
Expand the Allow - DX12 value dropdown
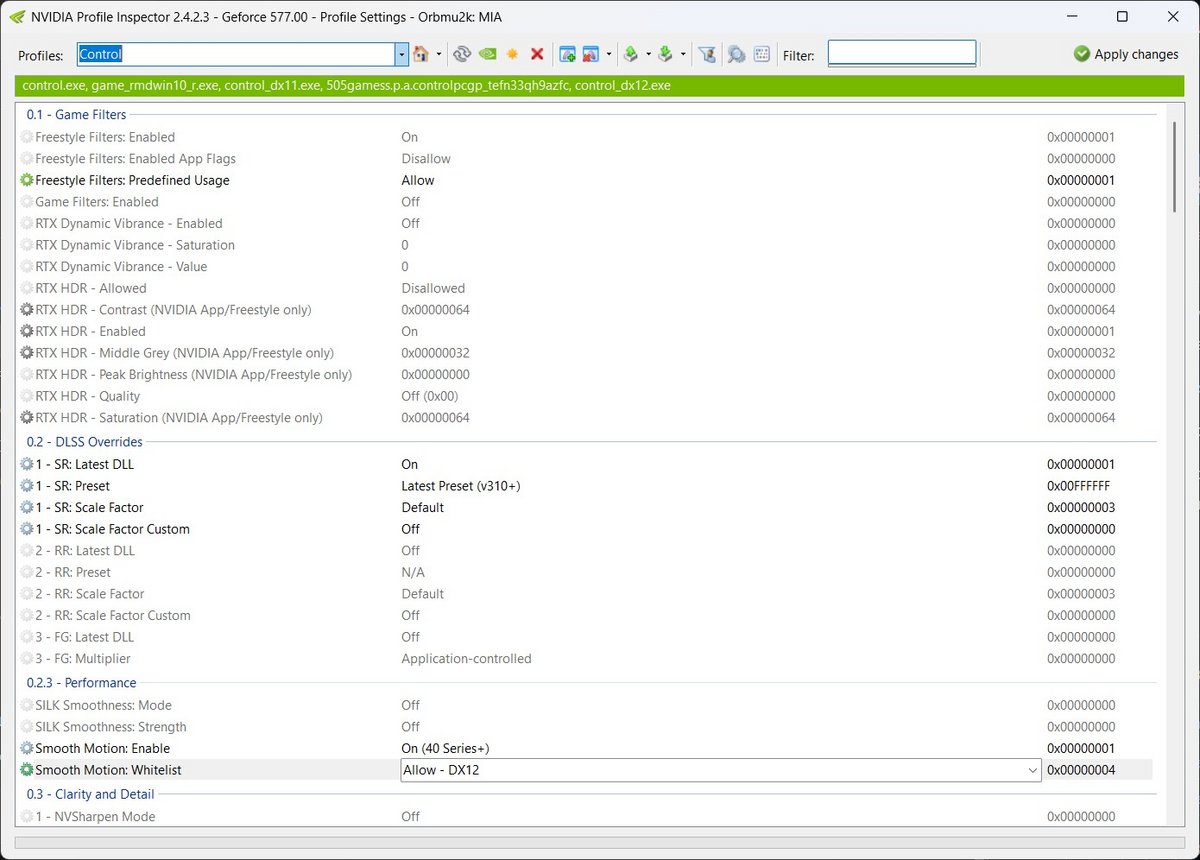pyautogui.click(x=1032, y=770)
